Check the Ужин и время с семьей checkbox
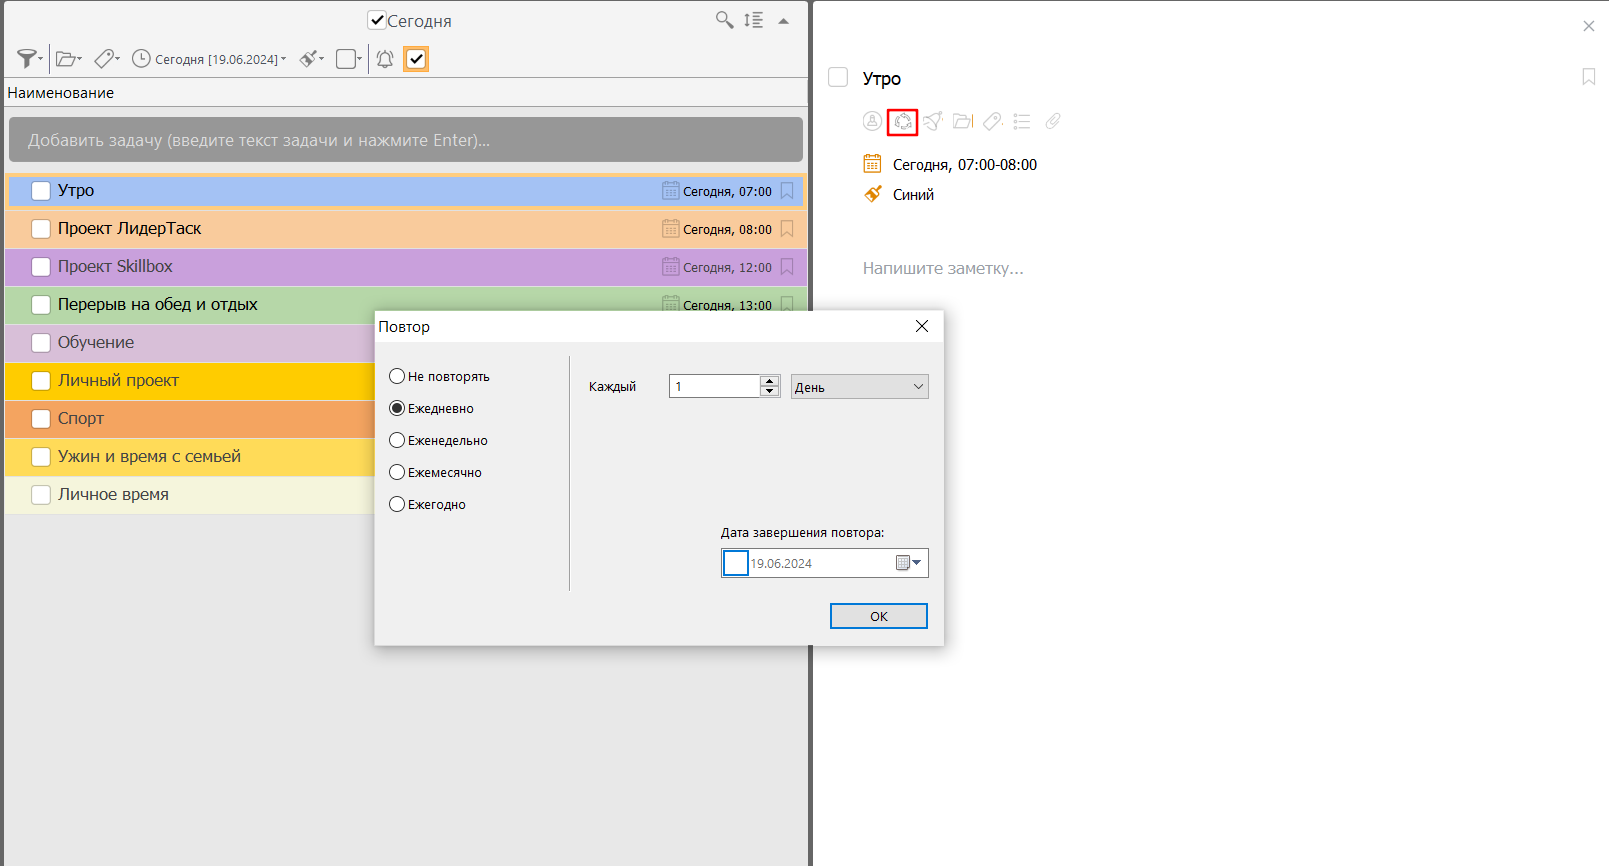Viewport: 1609px width, 866px height. [x=41, y=457]
